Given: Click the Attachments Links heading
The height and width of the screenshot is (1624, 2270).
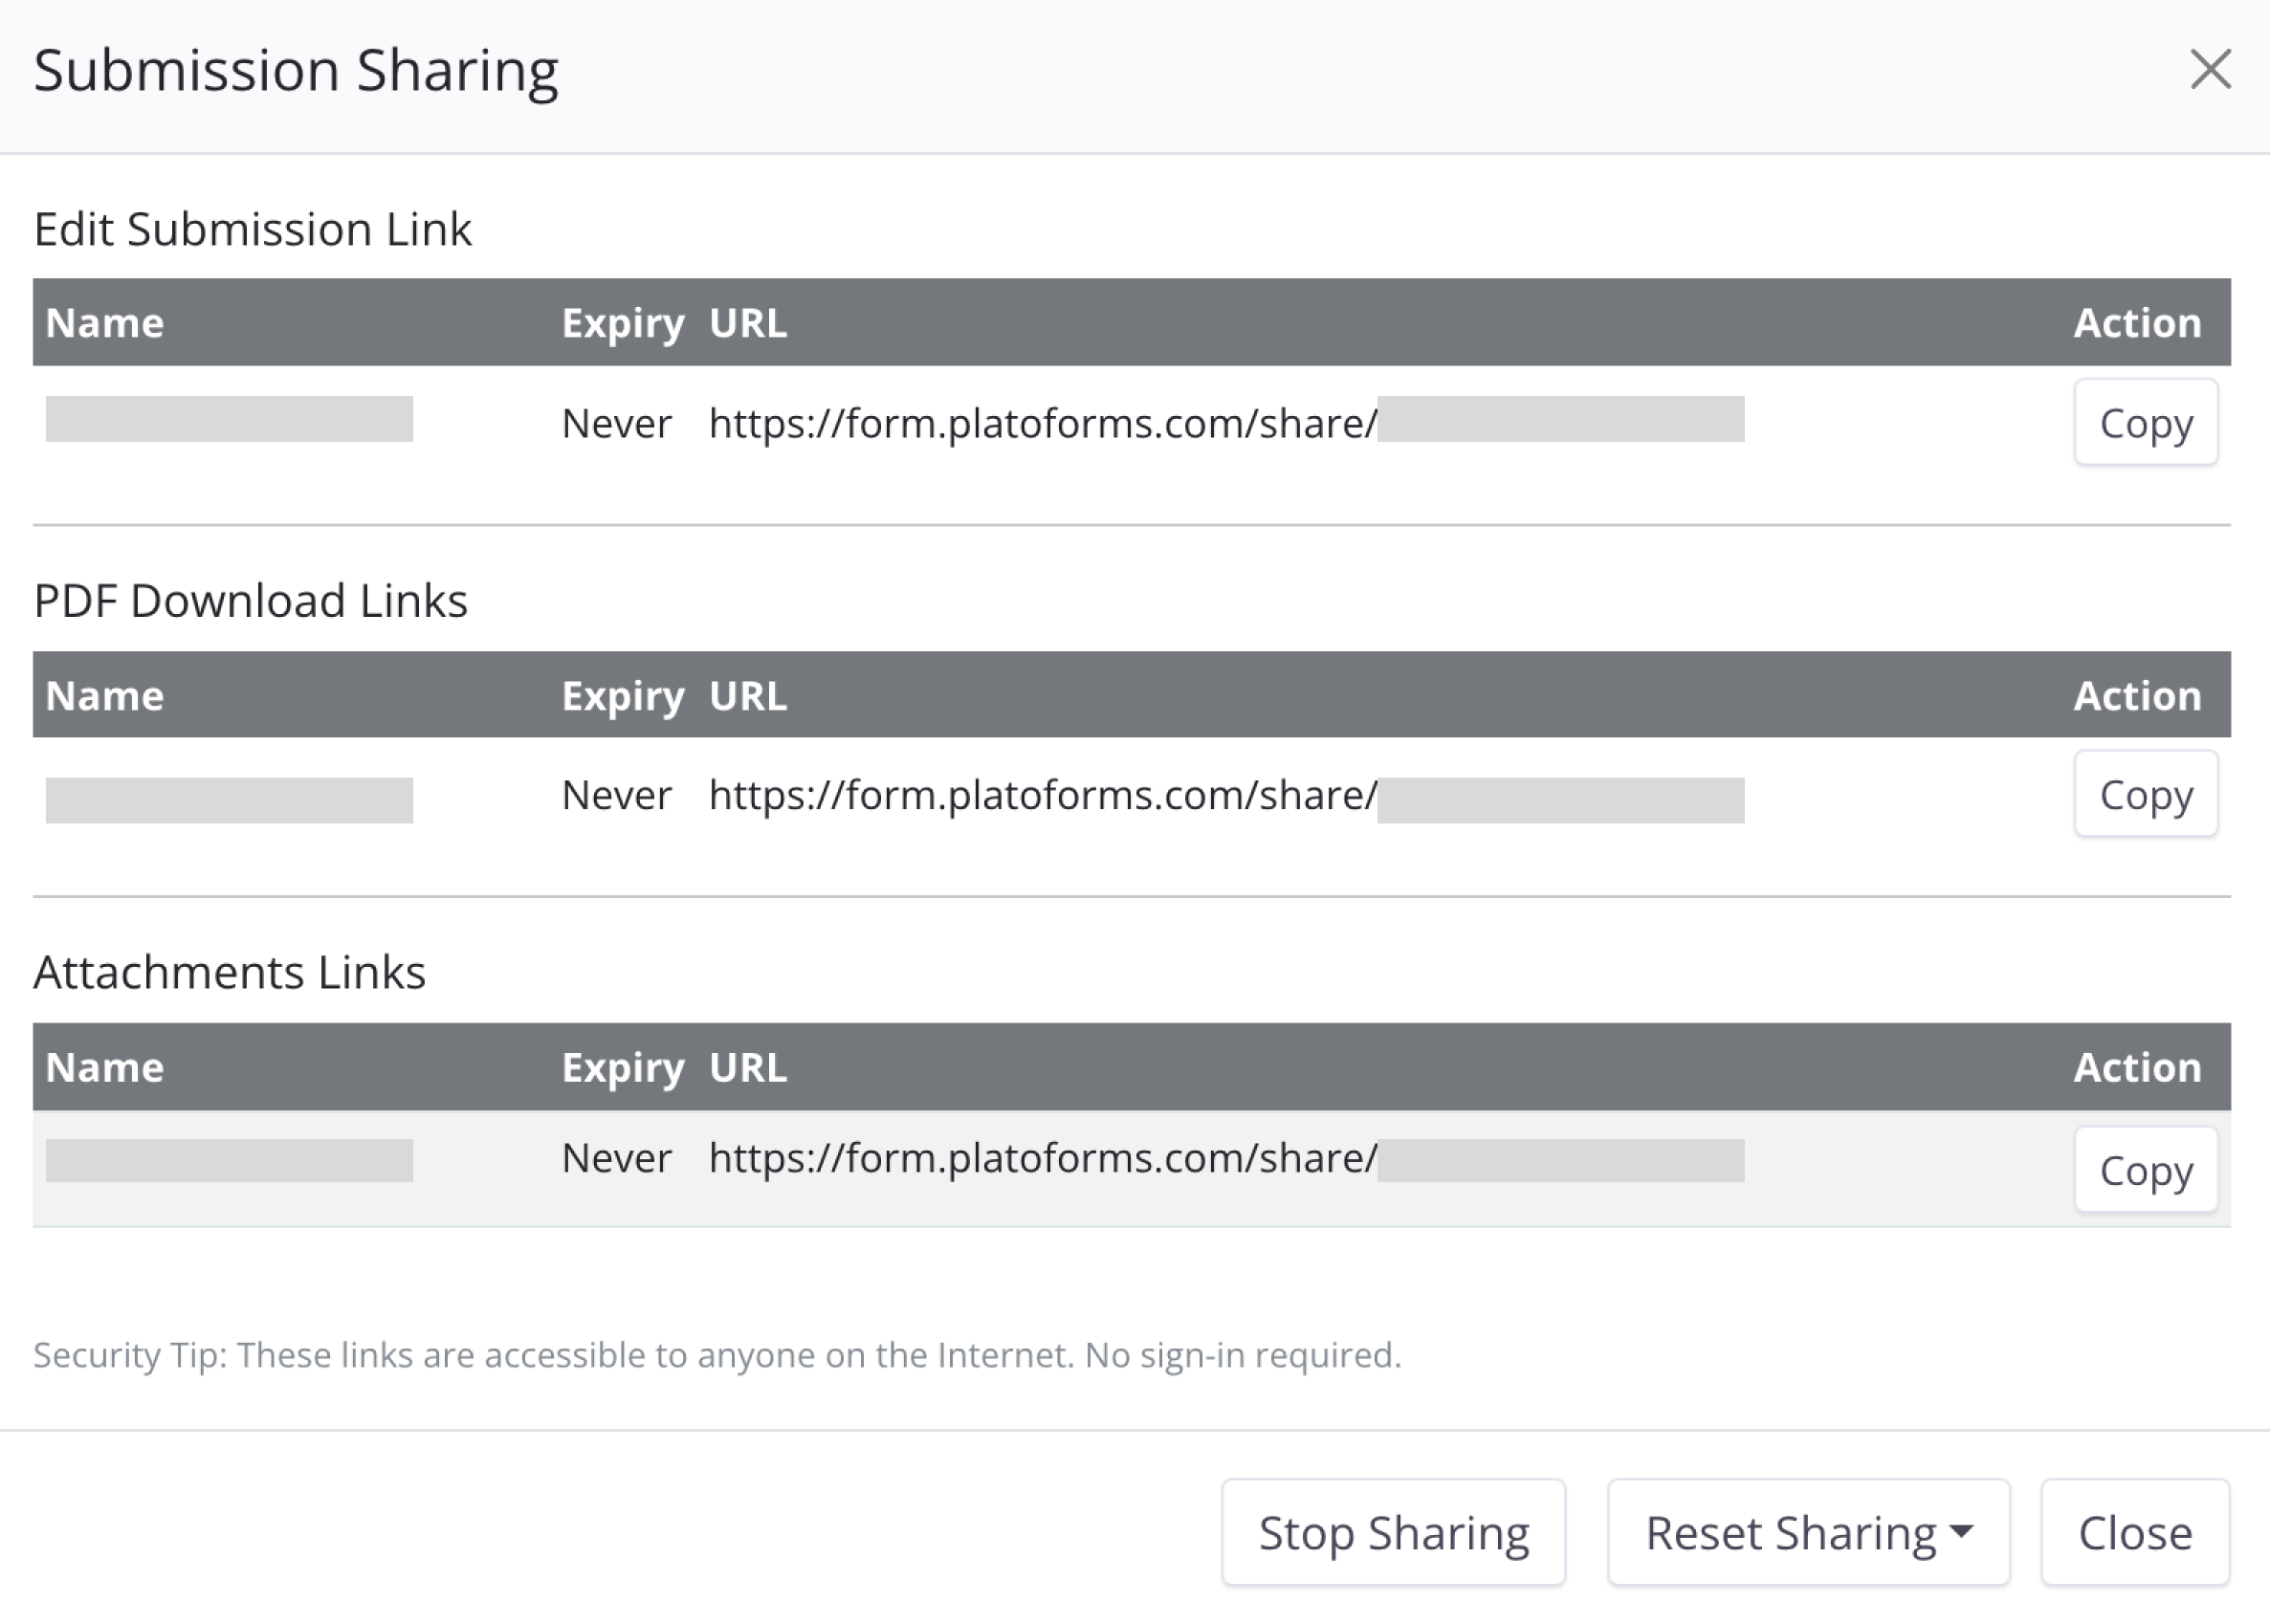Looking at the screenshot, I should pyautogui.click(x=230, y=972).
